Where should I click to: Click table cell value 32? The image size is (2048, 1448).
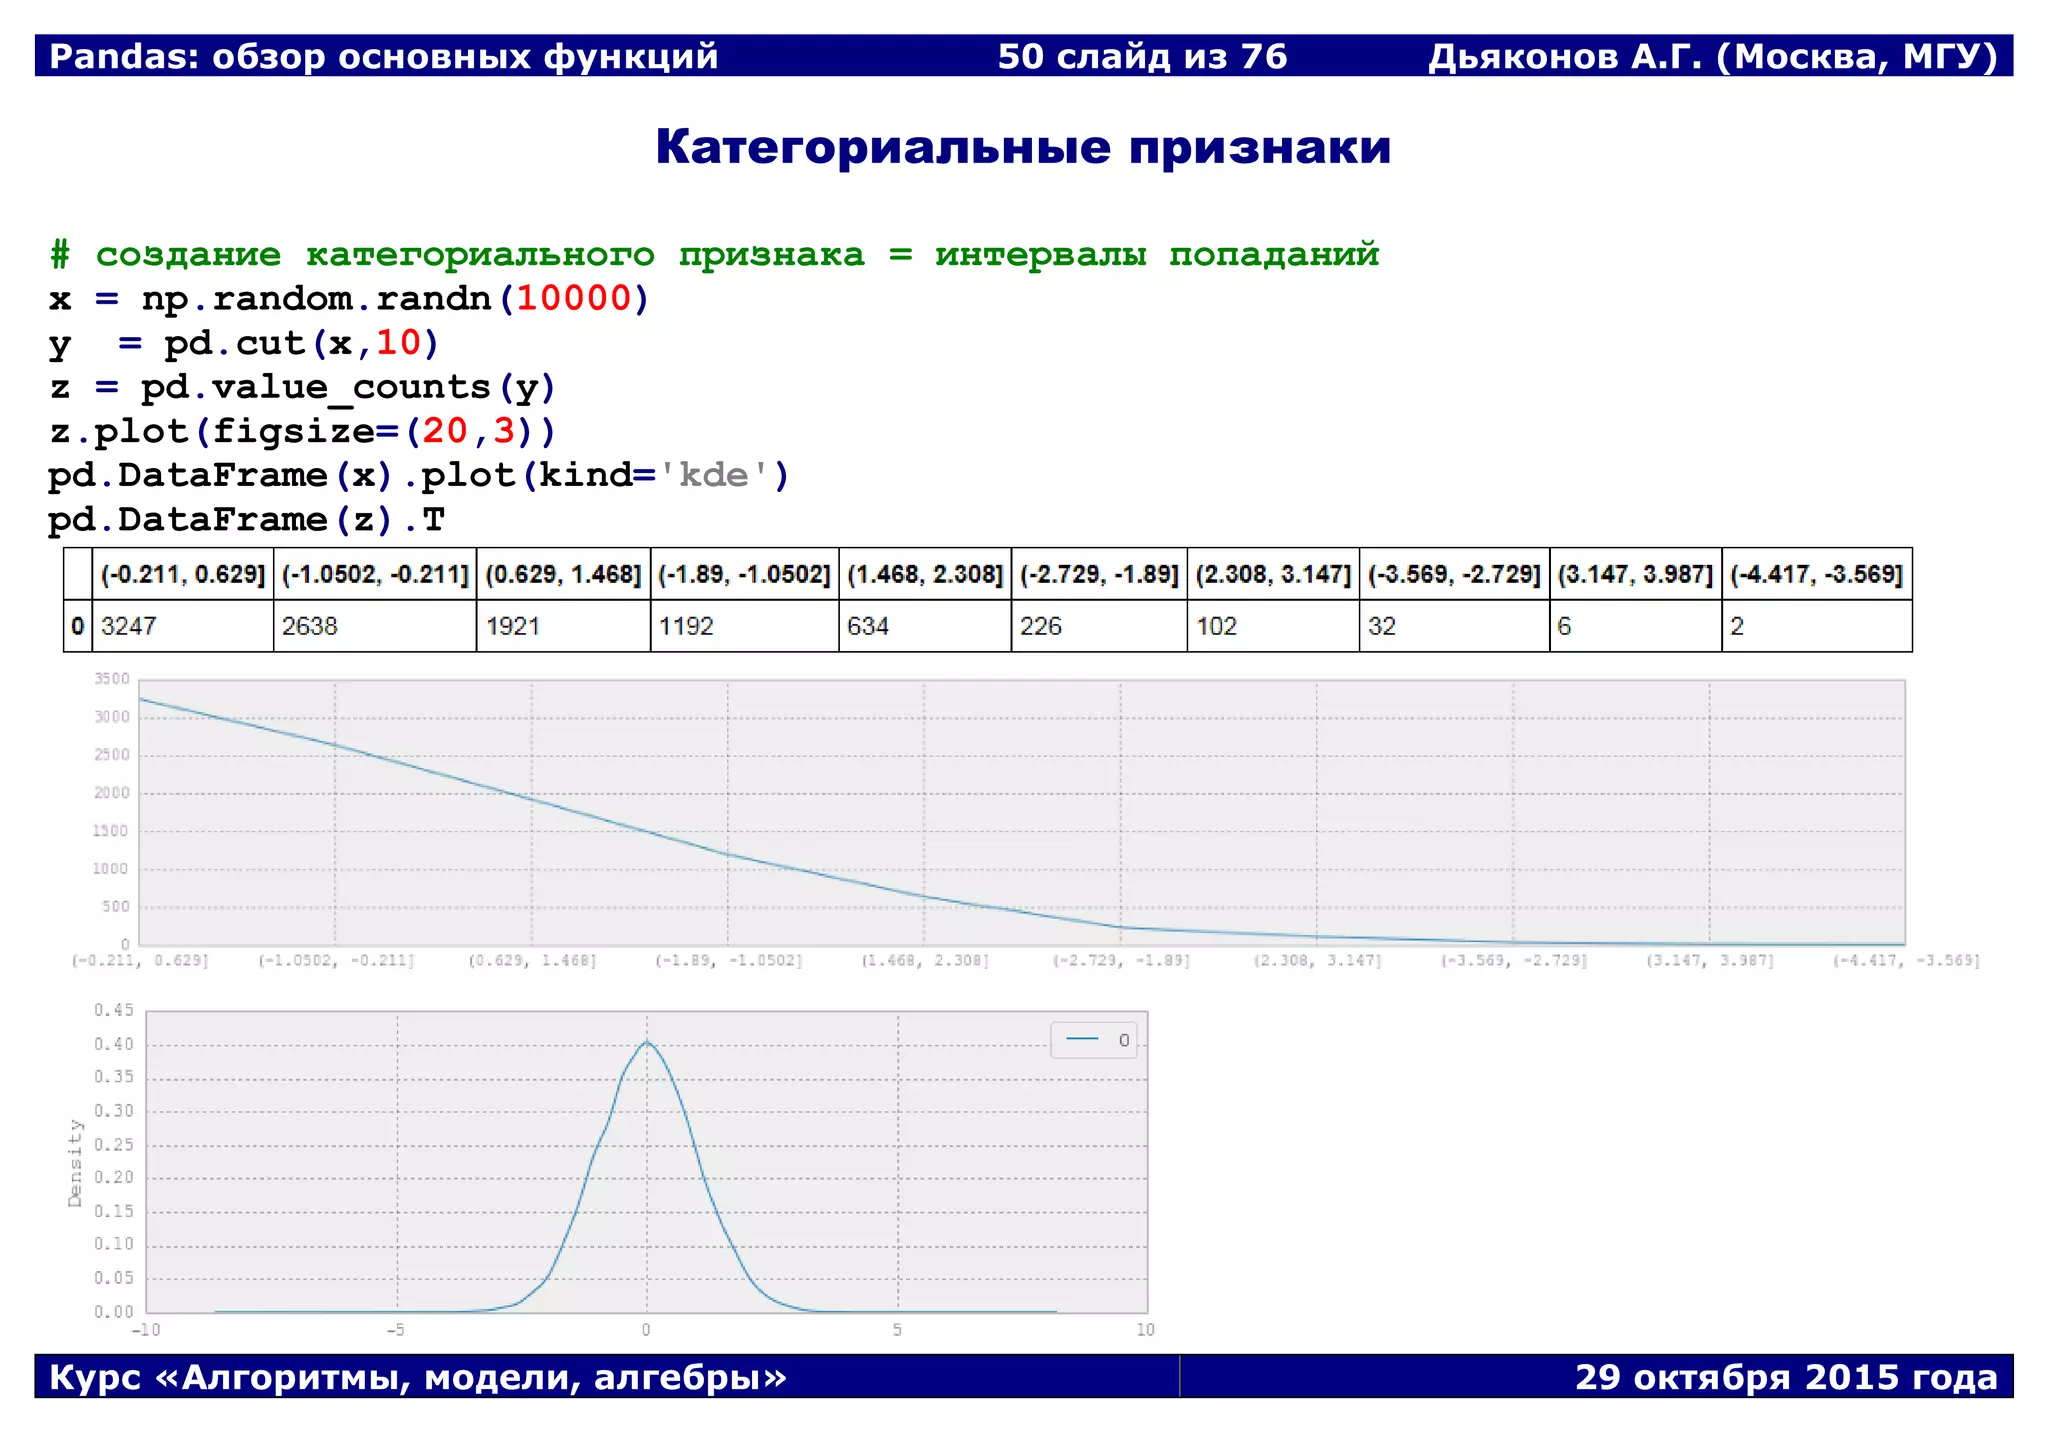click(x=1382, y=626)
